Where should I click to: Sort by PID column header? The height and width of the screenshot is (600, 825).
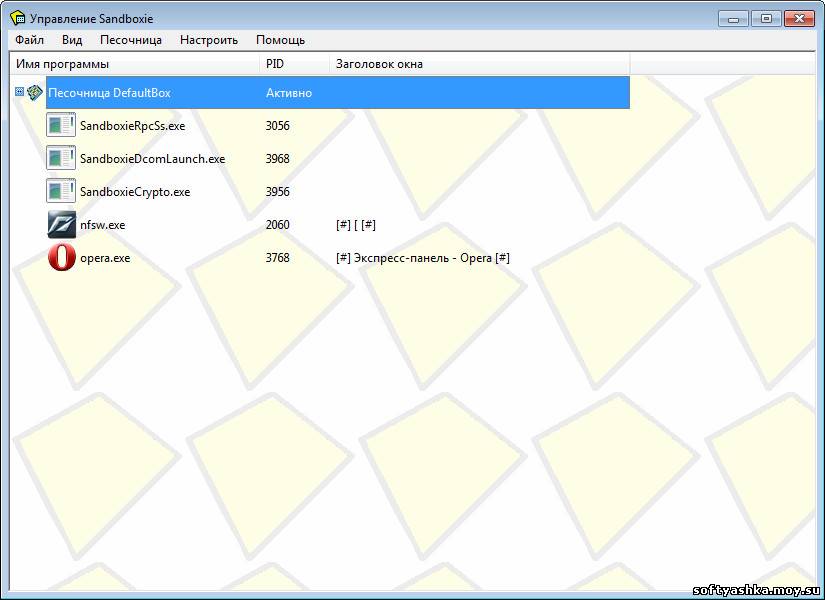point(295,64)
